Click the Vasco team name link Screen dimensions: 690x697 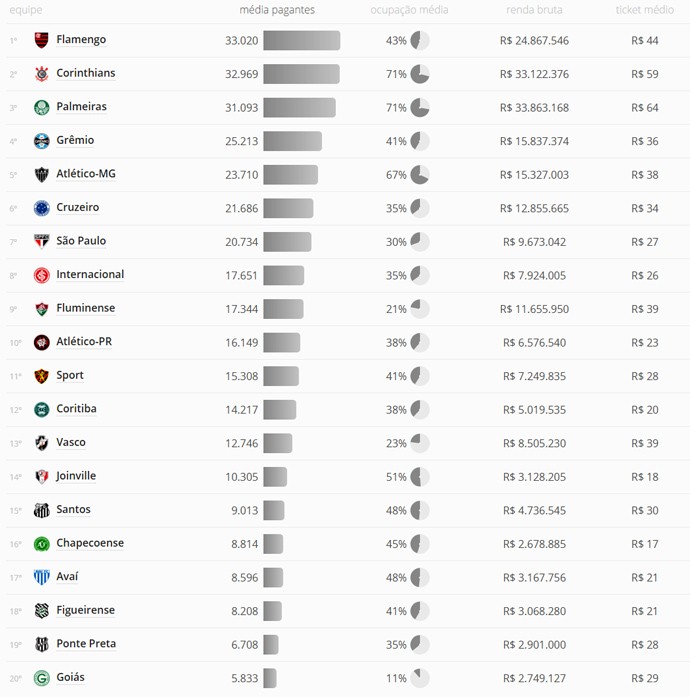coord(71,443)
